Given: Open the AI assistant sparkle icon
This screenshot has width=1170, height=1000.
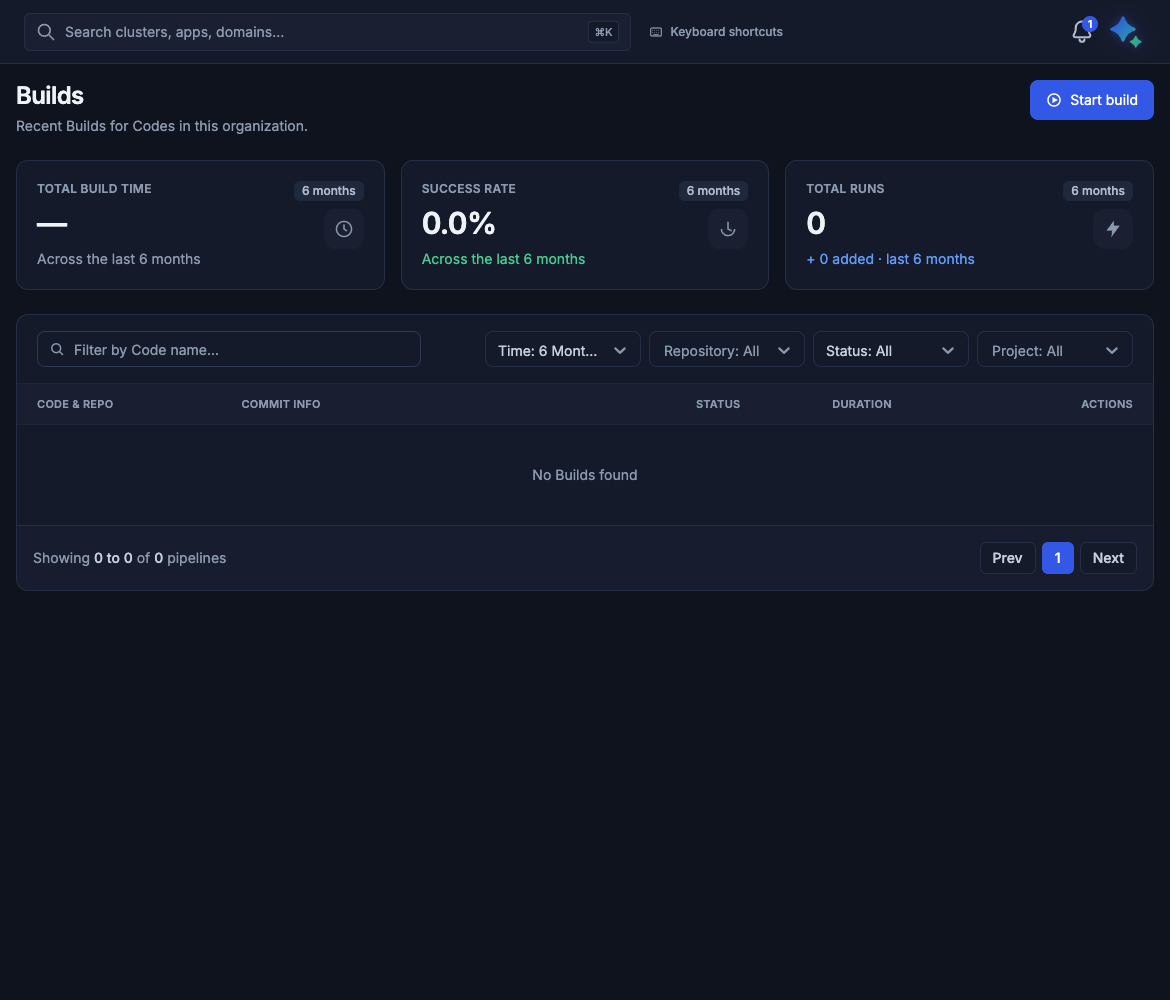Looking at the screenshot, I should [x=1125, y=32].
